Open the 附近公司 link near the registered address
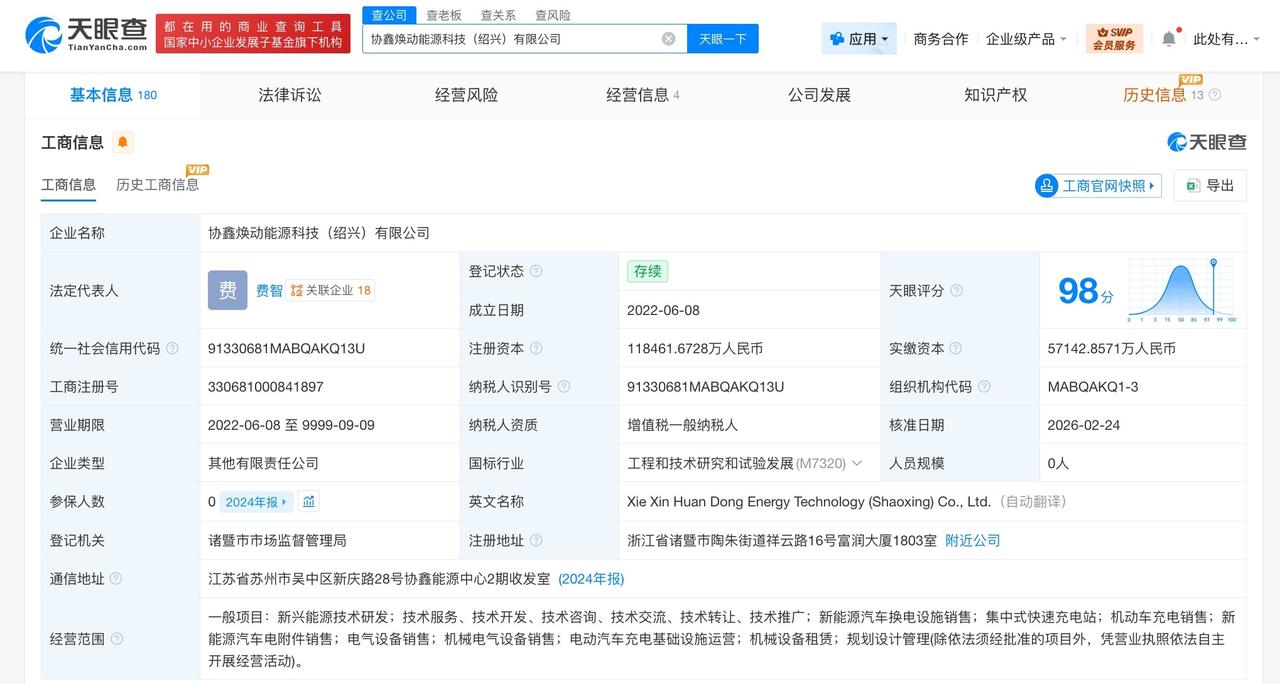 pyautogui.click(x=973, y=540)
